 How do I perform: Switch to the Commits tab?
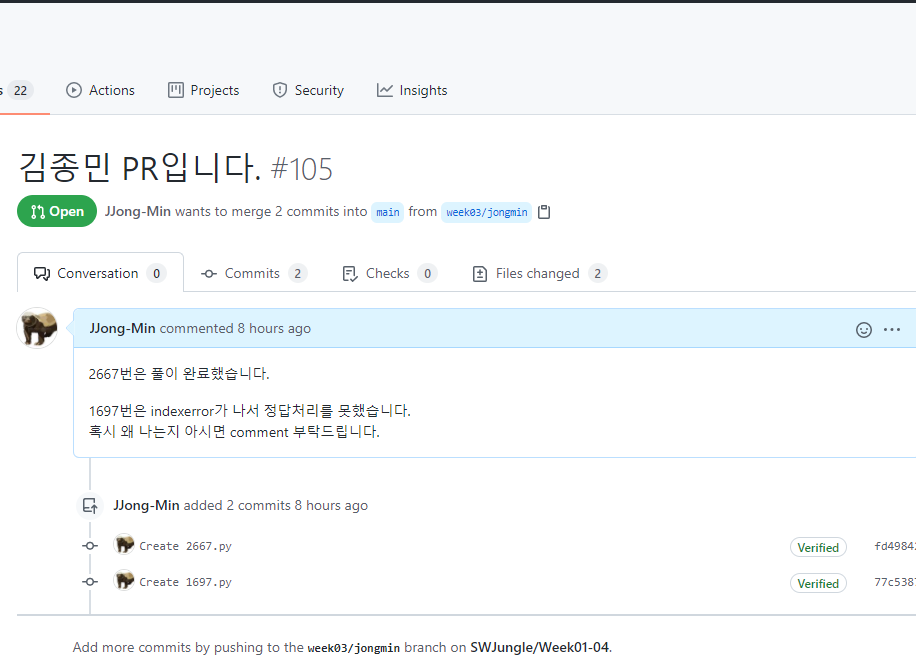tap(254, 273)
